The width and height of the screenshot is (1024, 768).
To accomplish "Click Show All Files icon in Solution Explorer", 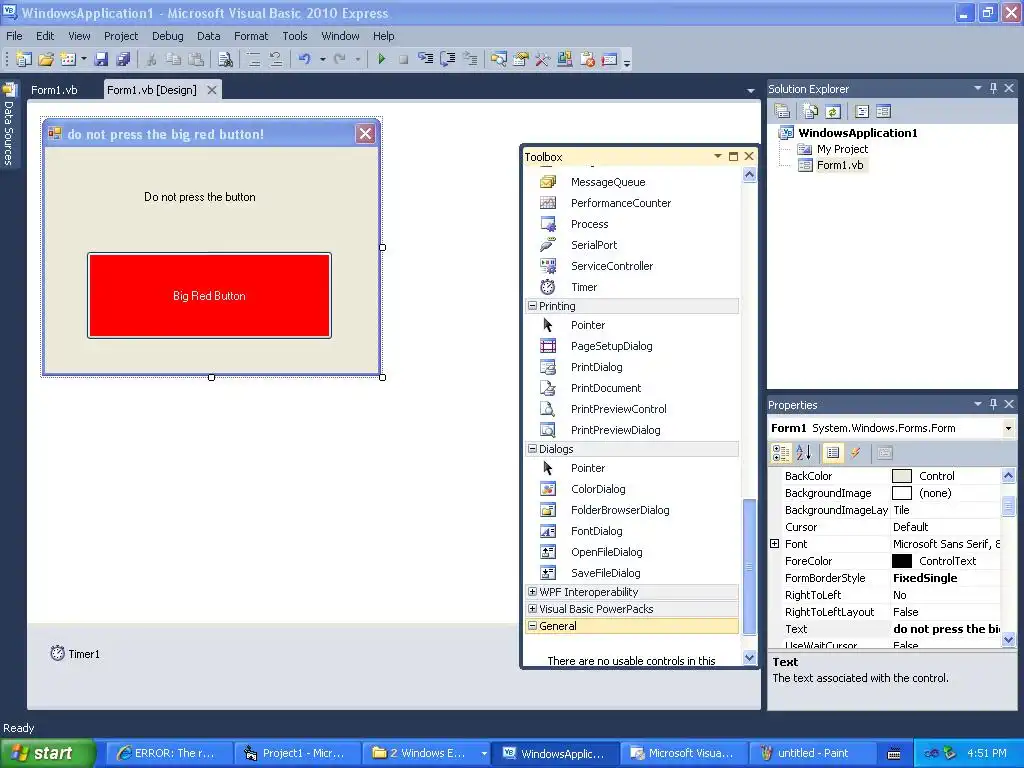I will (810, 112).
